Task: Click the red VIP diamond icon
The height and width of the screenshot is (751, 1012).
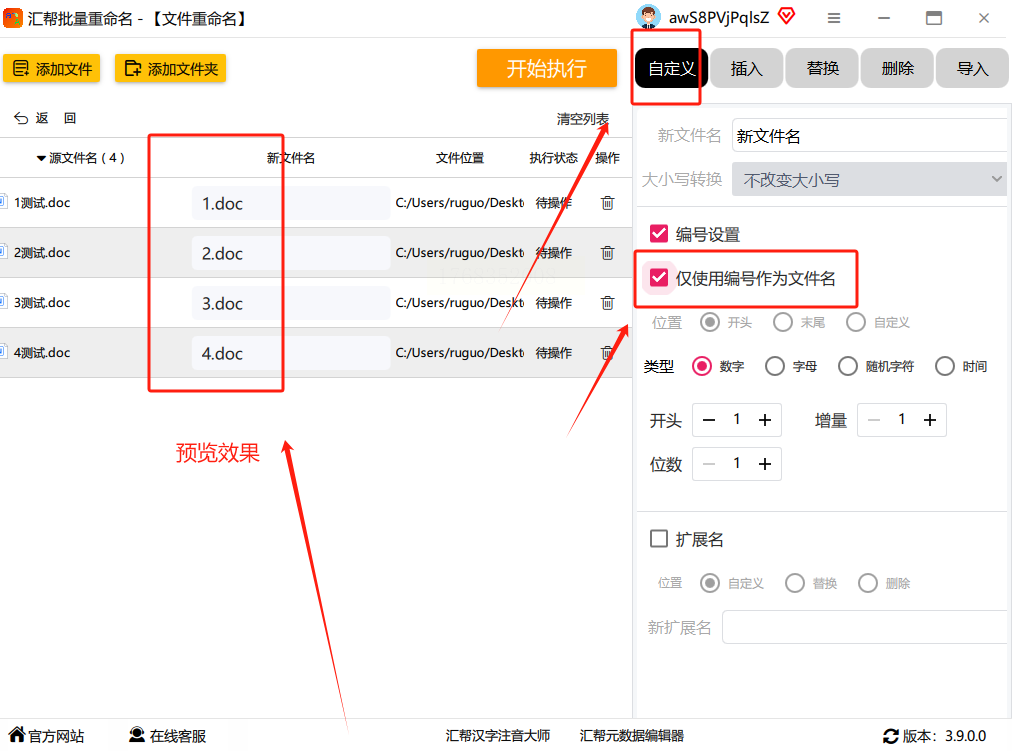Action: click(786, 15)
